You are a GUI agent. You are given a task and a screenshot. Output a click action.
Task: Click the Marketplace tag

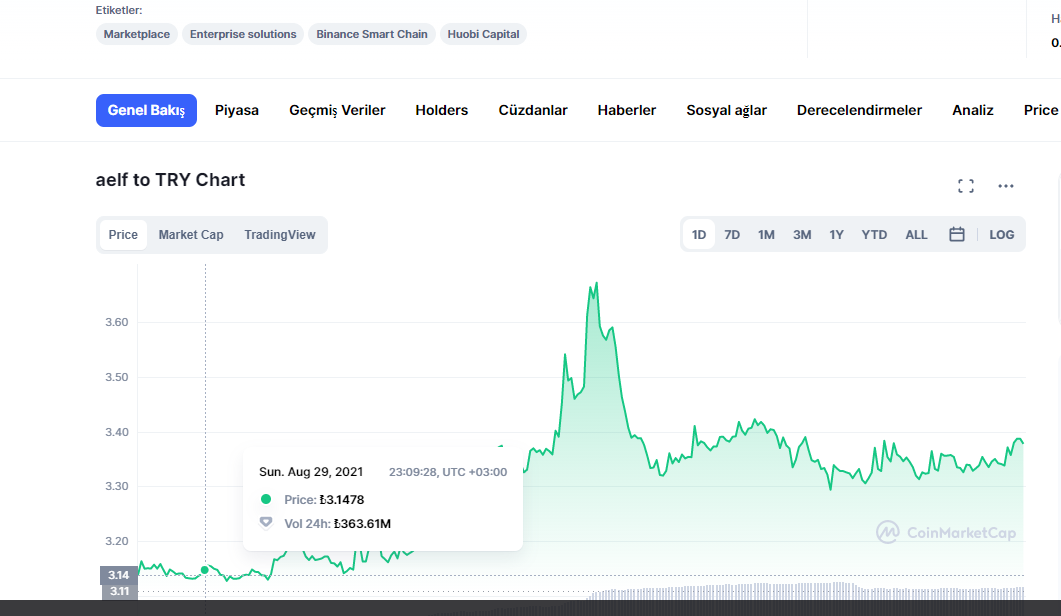(137, 34)
